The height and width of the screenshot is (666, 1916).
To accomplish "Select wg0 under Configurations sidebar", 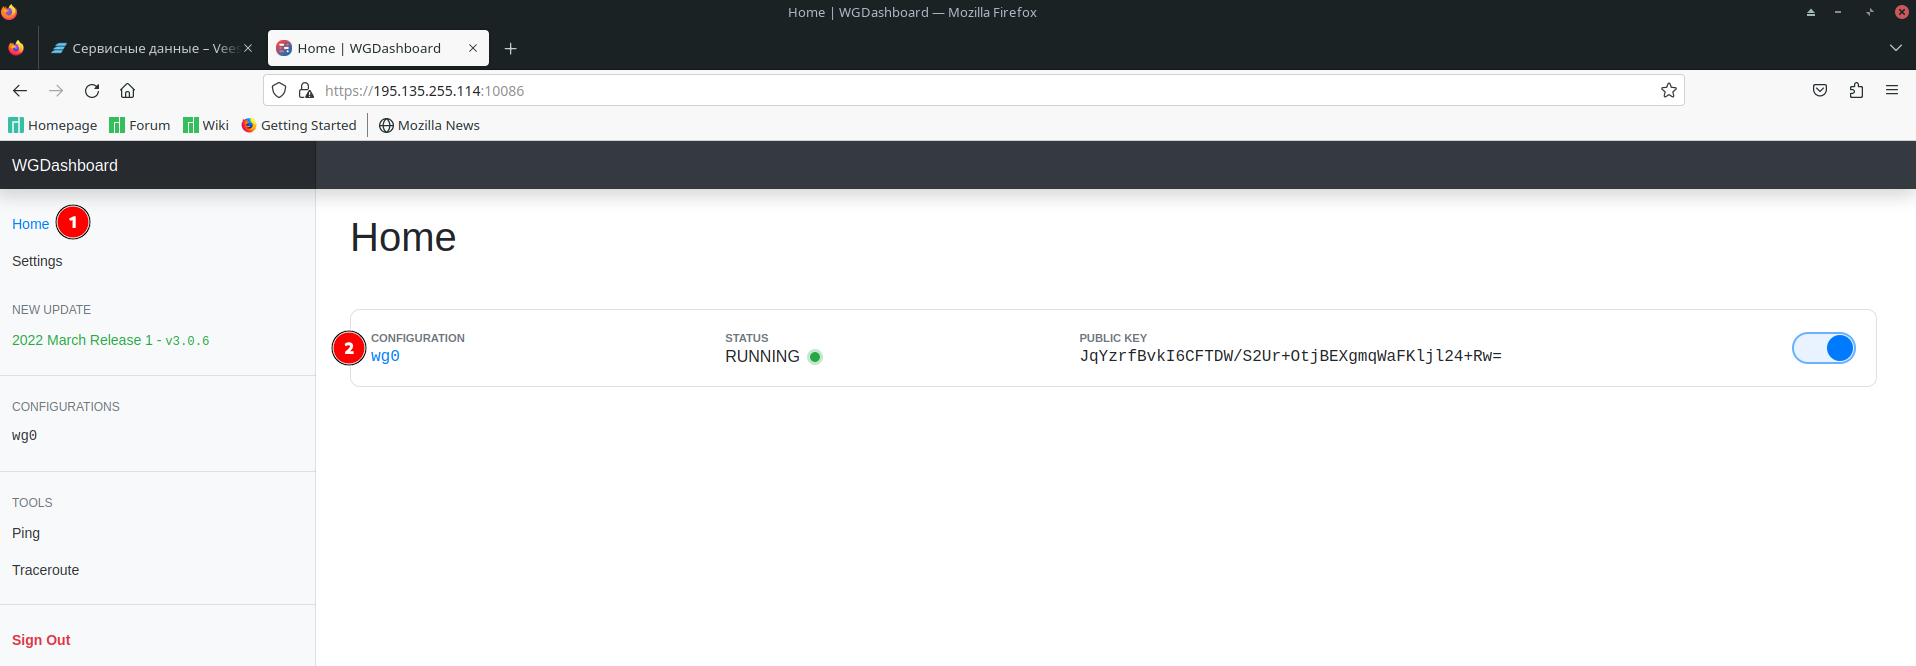I will point(24,435).
